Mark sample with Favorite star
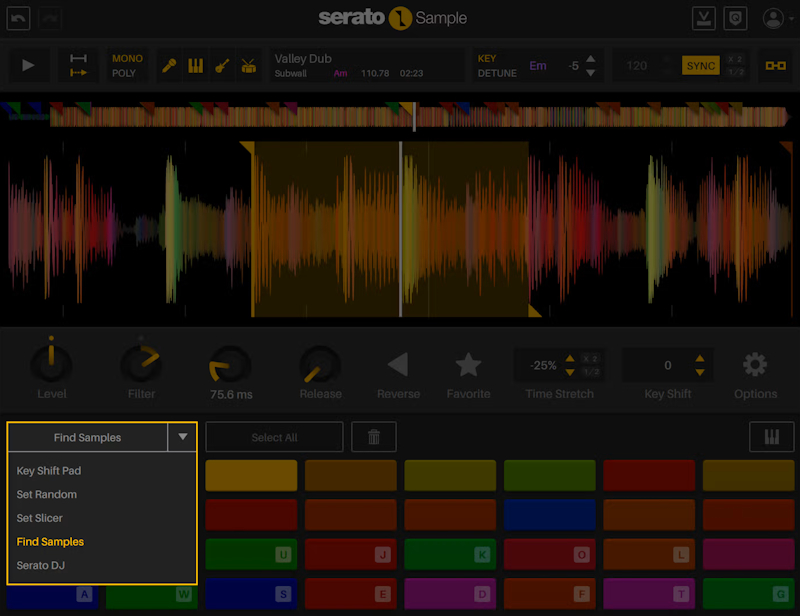Screen dimensions: 800x616 (468, 364)
